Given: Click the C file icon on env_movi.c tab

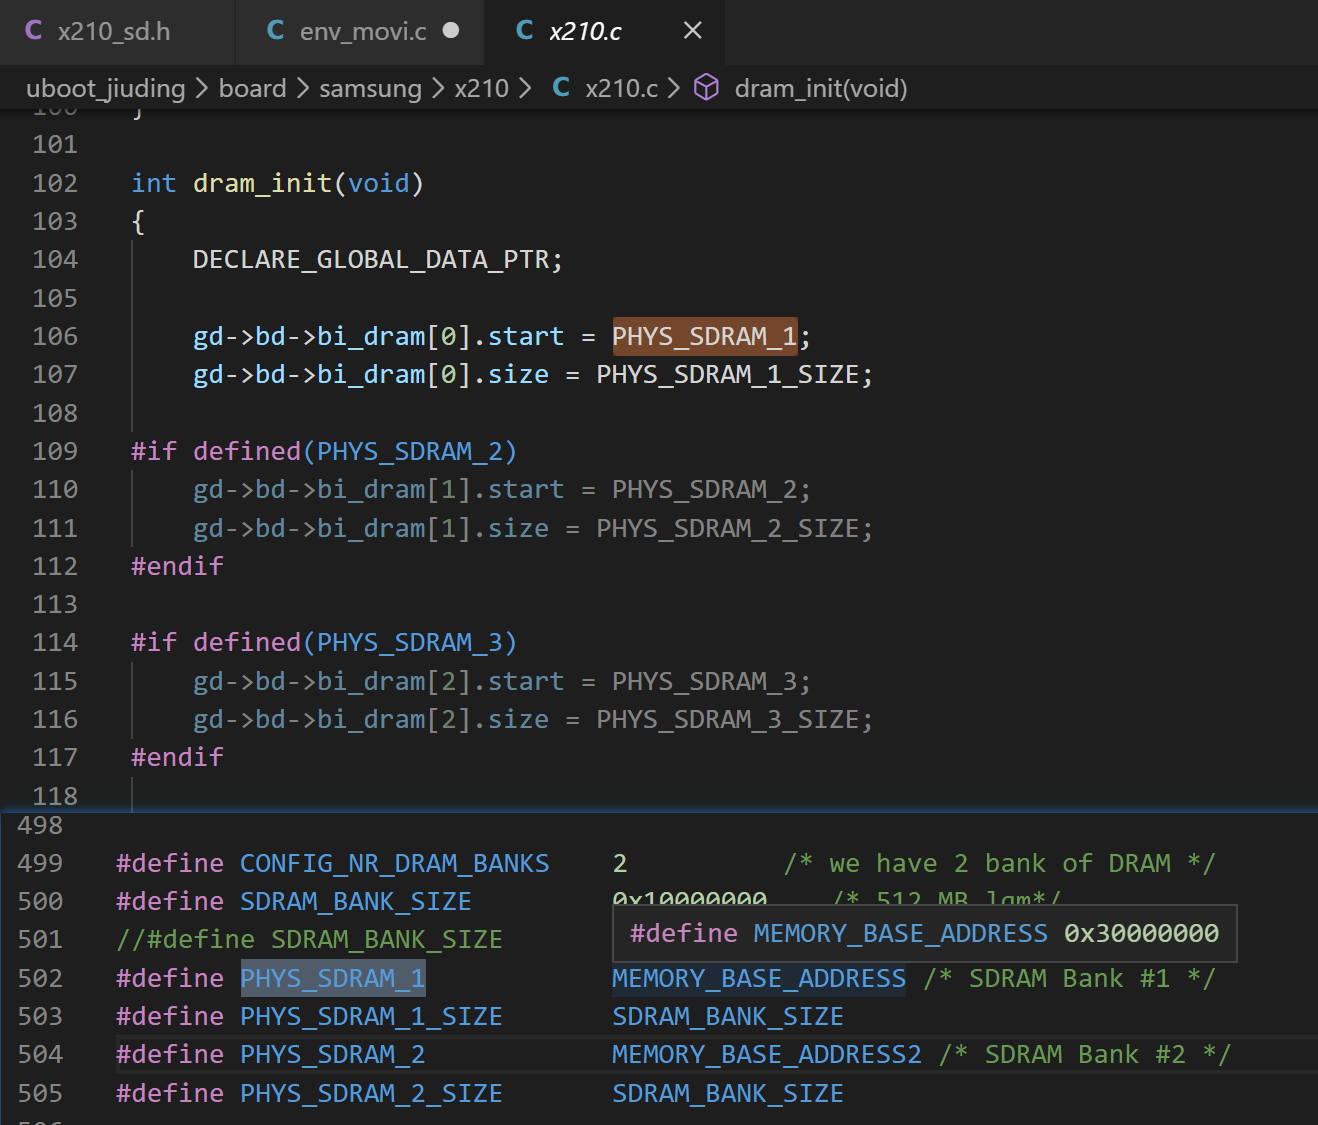Looking at the screenshot, I should 275,30.
